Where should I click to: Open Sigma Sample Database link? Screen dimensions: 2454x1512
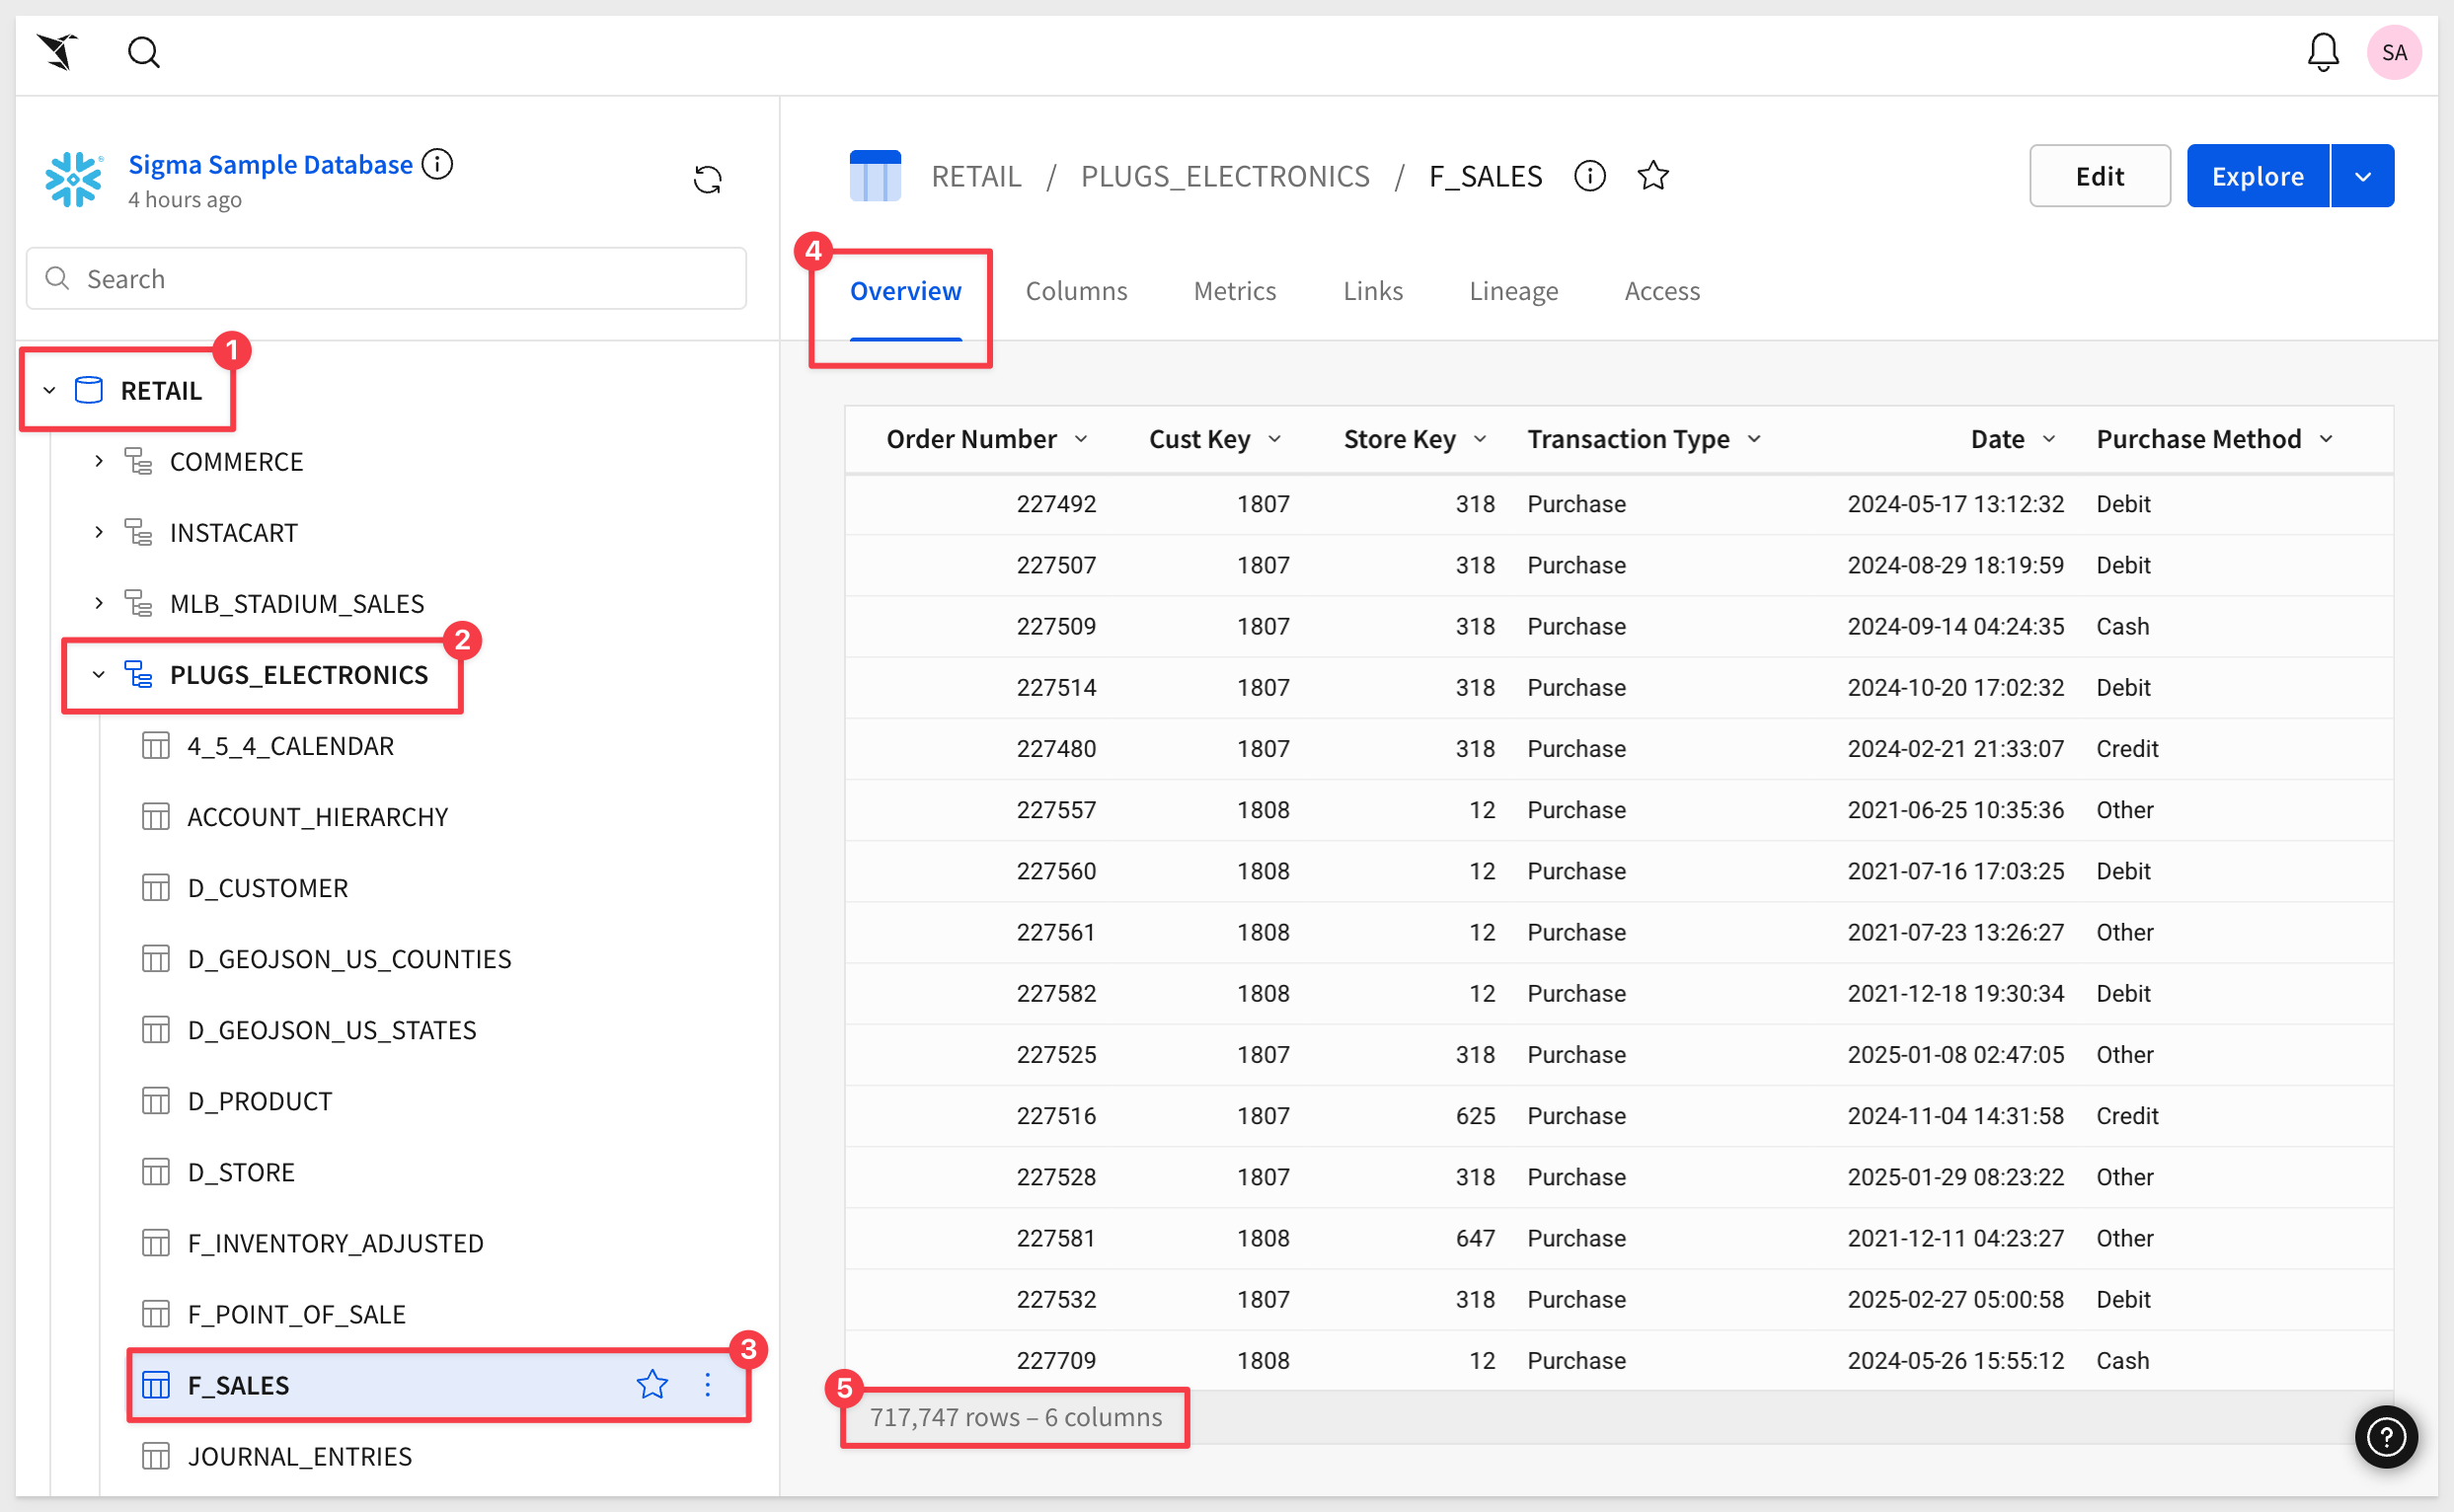click(270, 164)
